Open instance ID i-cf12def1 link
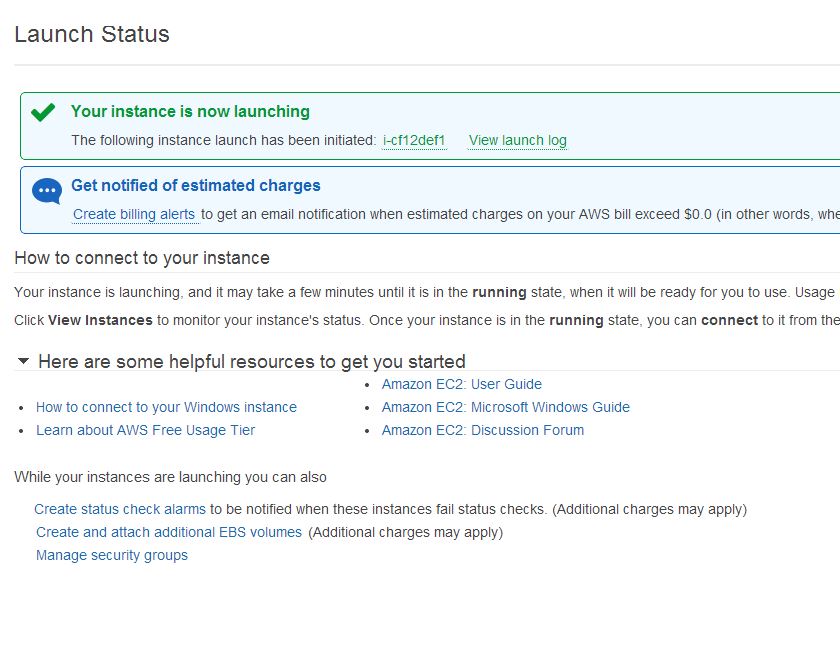 pyautogui.click(x=414, y=141)
